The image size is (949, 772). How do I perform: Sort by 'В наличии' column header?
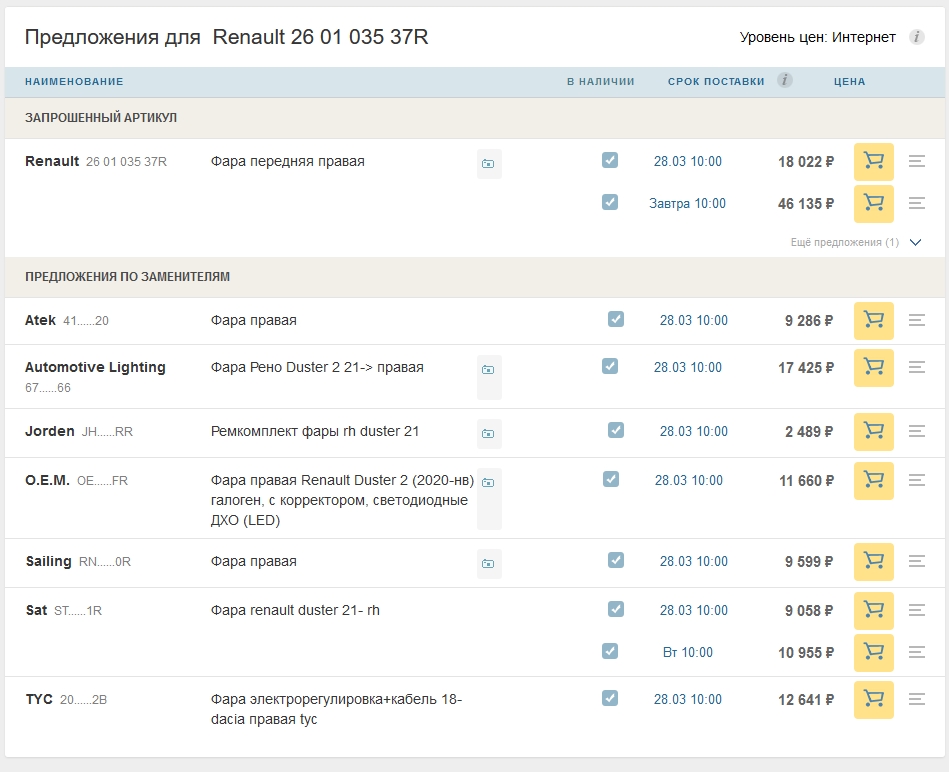coord(600,82)
